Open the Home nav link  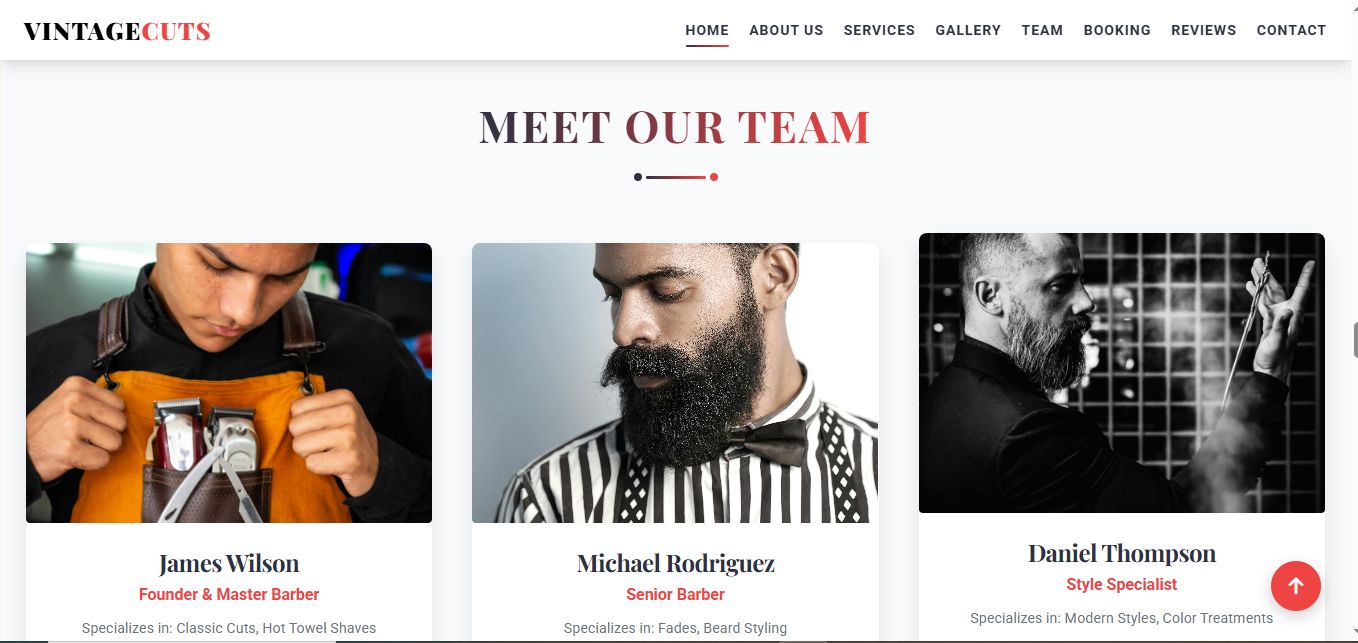click(707, 30)
